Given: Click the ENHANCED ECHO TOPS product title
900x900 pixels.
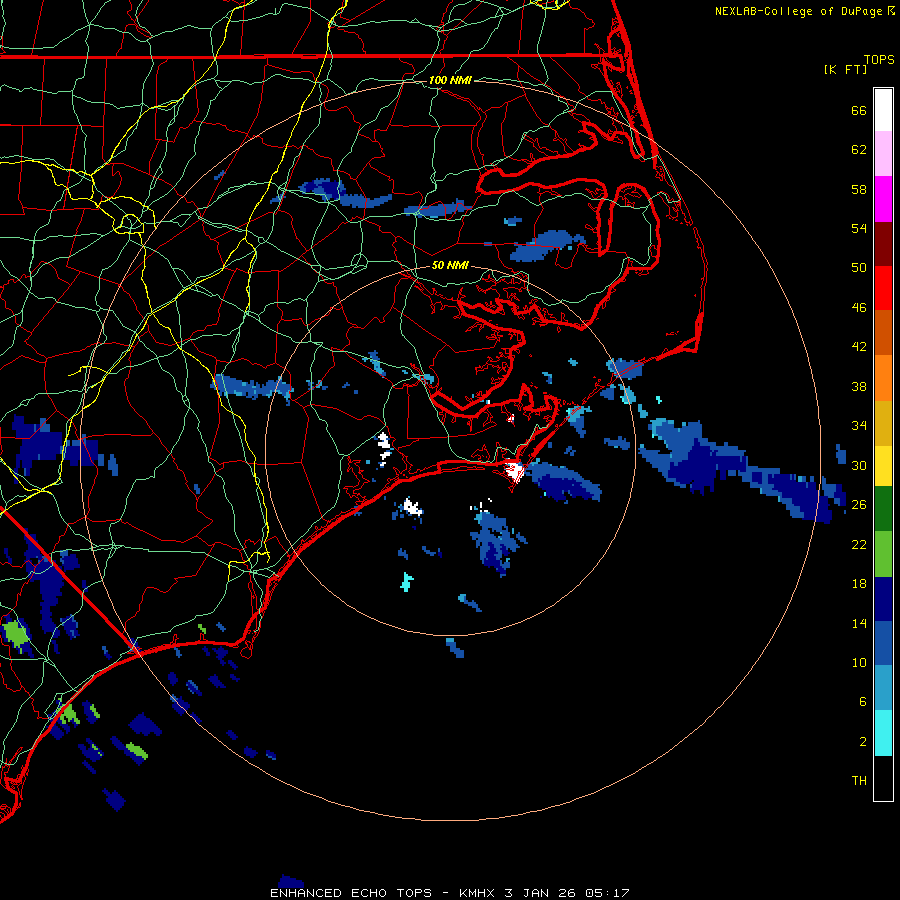Looking at the screenshot, I should 351,893.
